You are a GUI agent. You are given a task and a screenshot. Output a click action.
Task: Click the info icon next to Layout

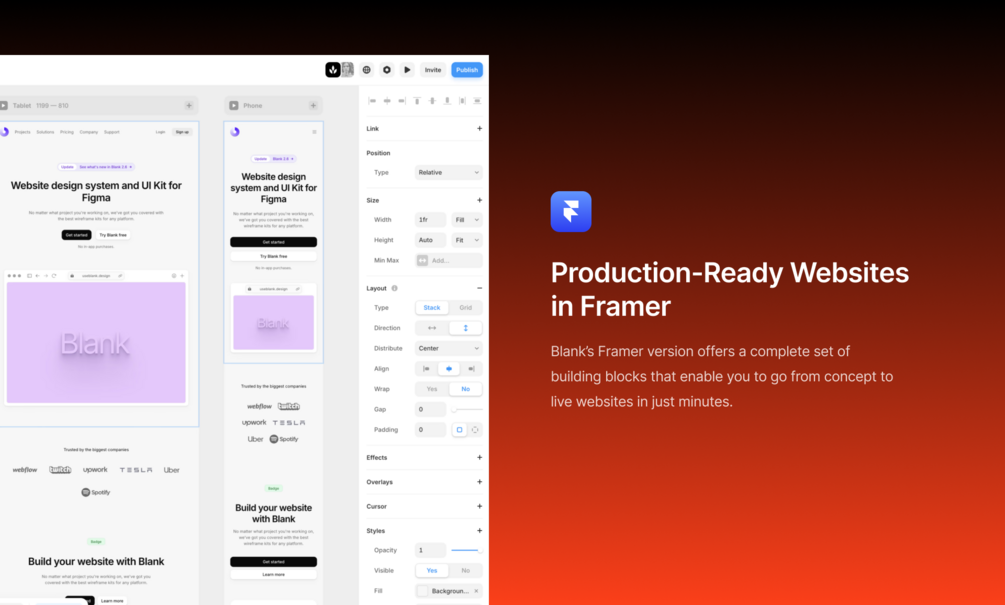tap(395, 288)
